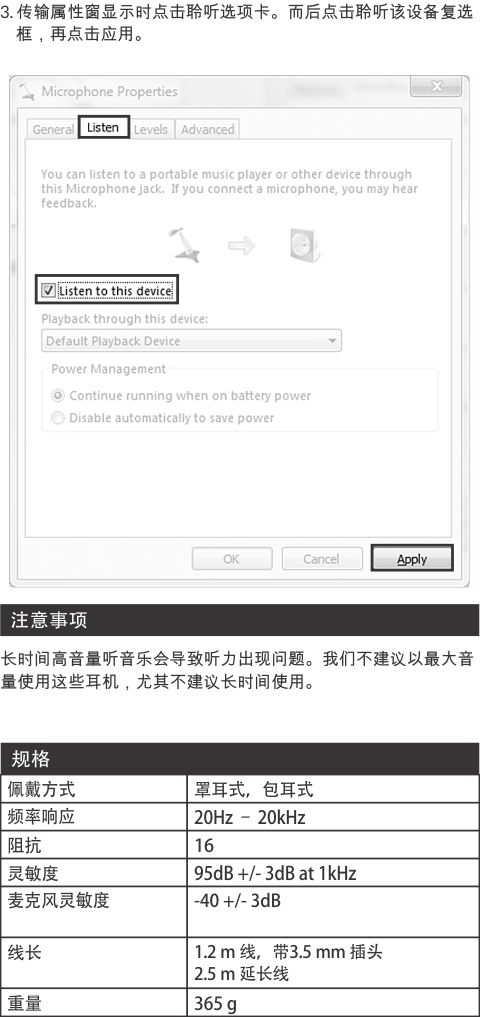The height and width of the screenshot is (1017, 480).
Task: Expand the playback device list arrow
Action: pos(332,341)
